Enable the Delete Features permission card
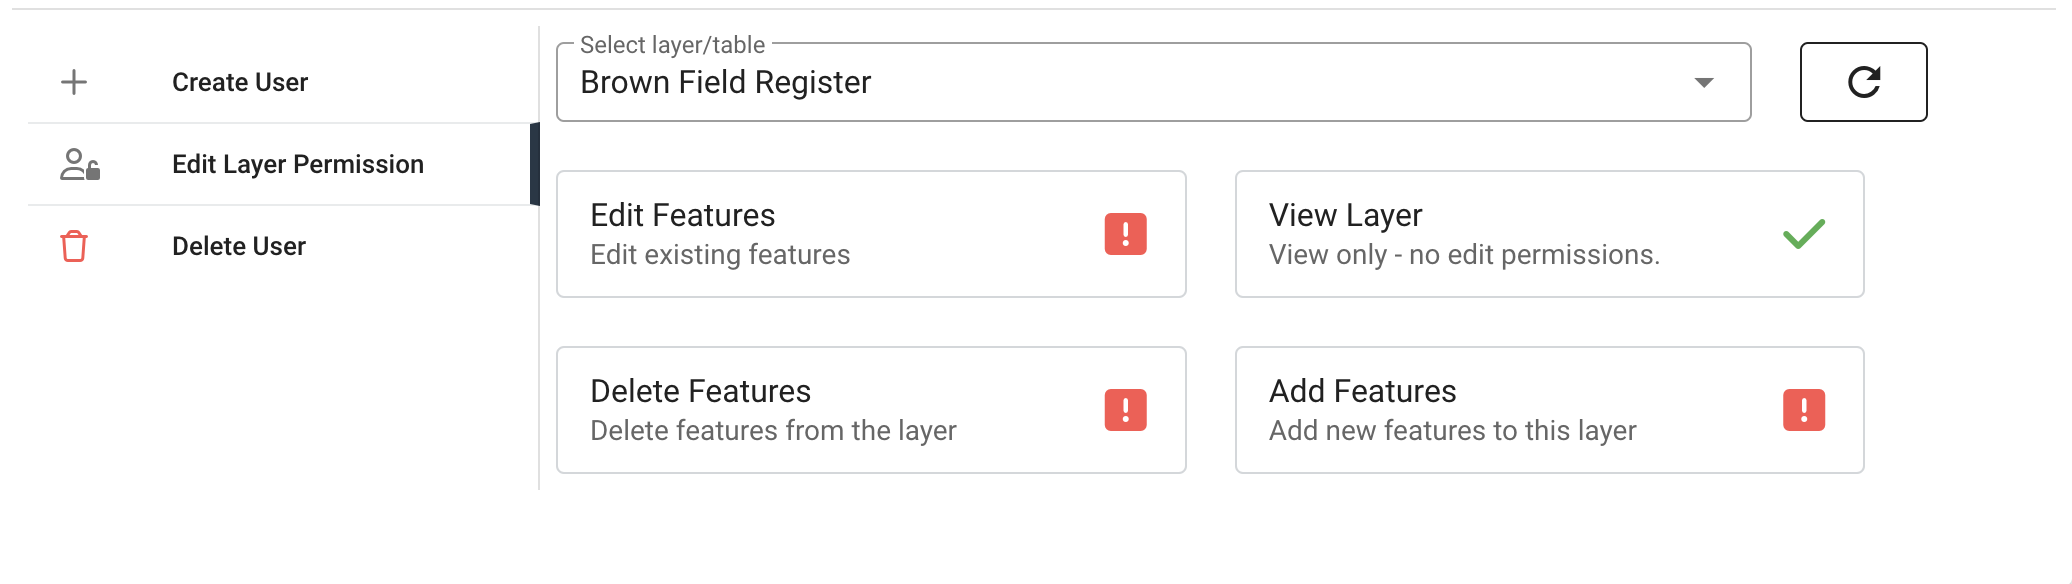 click(871, 410)
